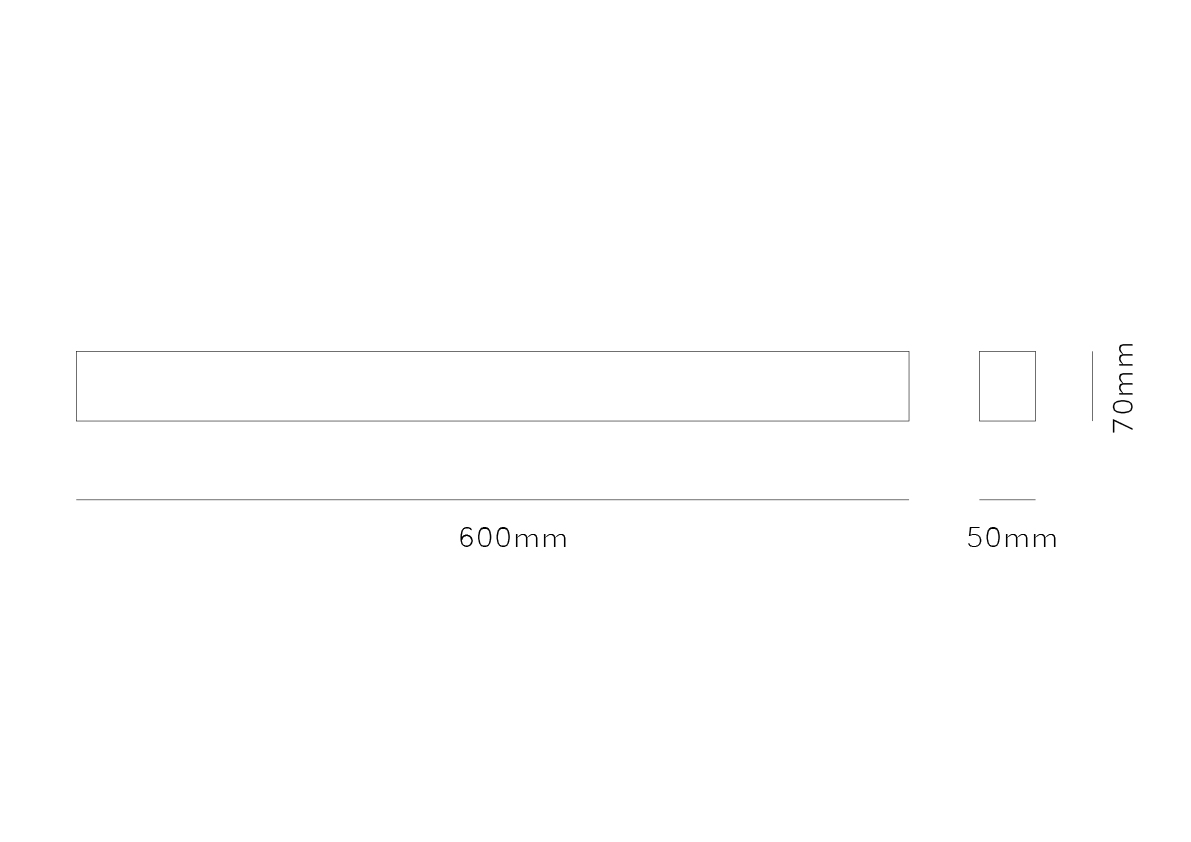Click the 600mm dimension label
This screenshot has height=842, width=1191.
513,538
